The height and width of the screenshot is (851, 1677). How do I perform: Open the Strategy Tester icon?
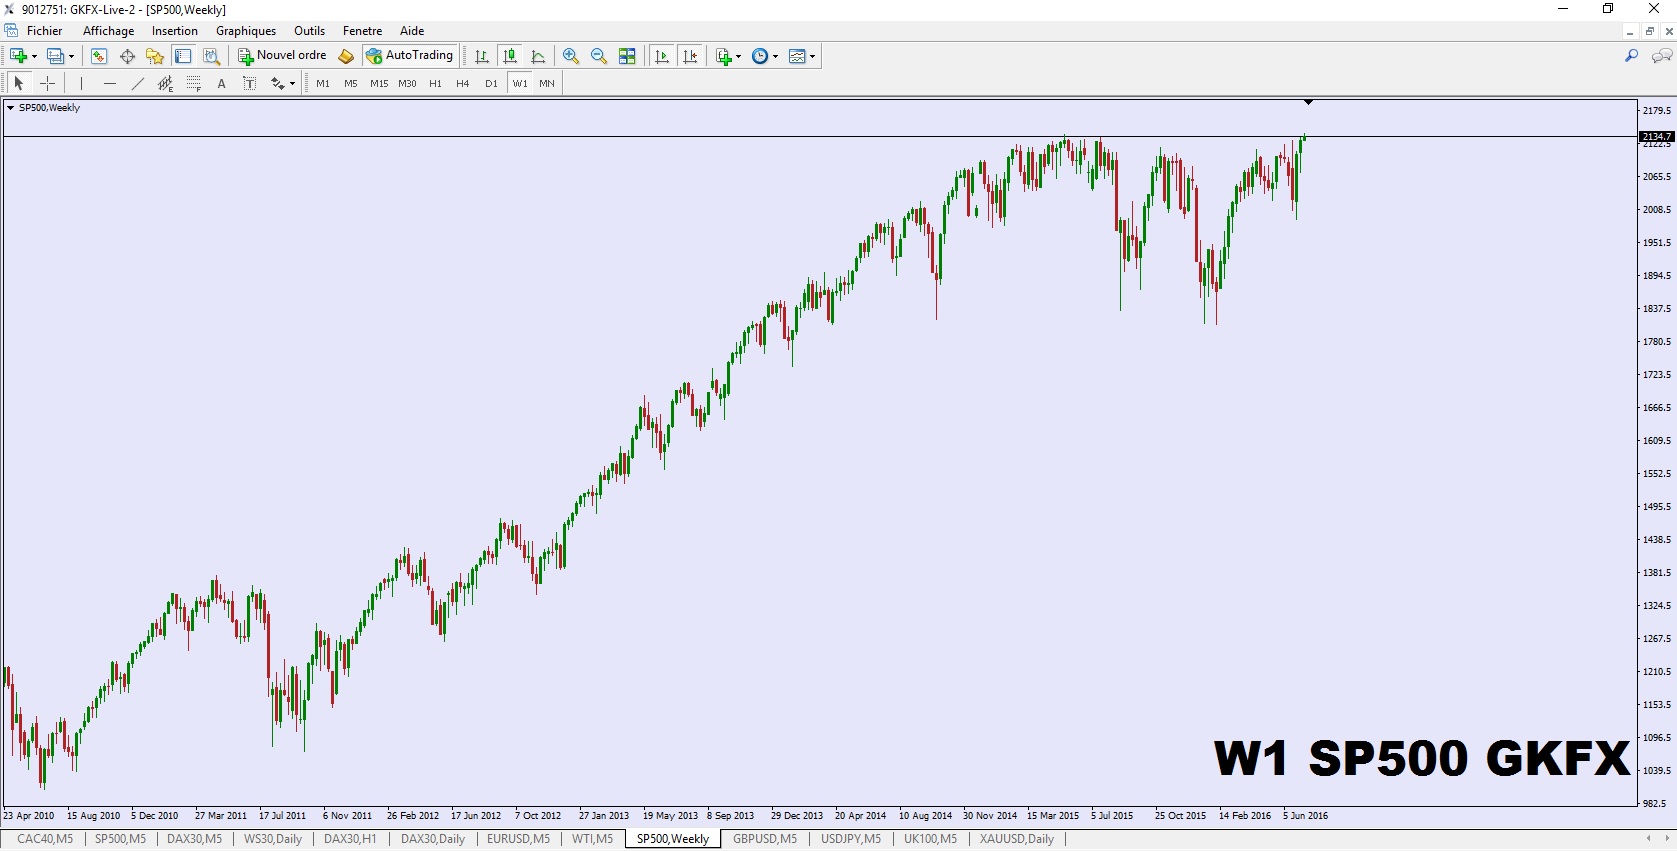pyautogui.click(x=211, y=56)
